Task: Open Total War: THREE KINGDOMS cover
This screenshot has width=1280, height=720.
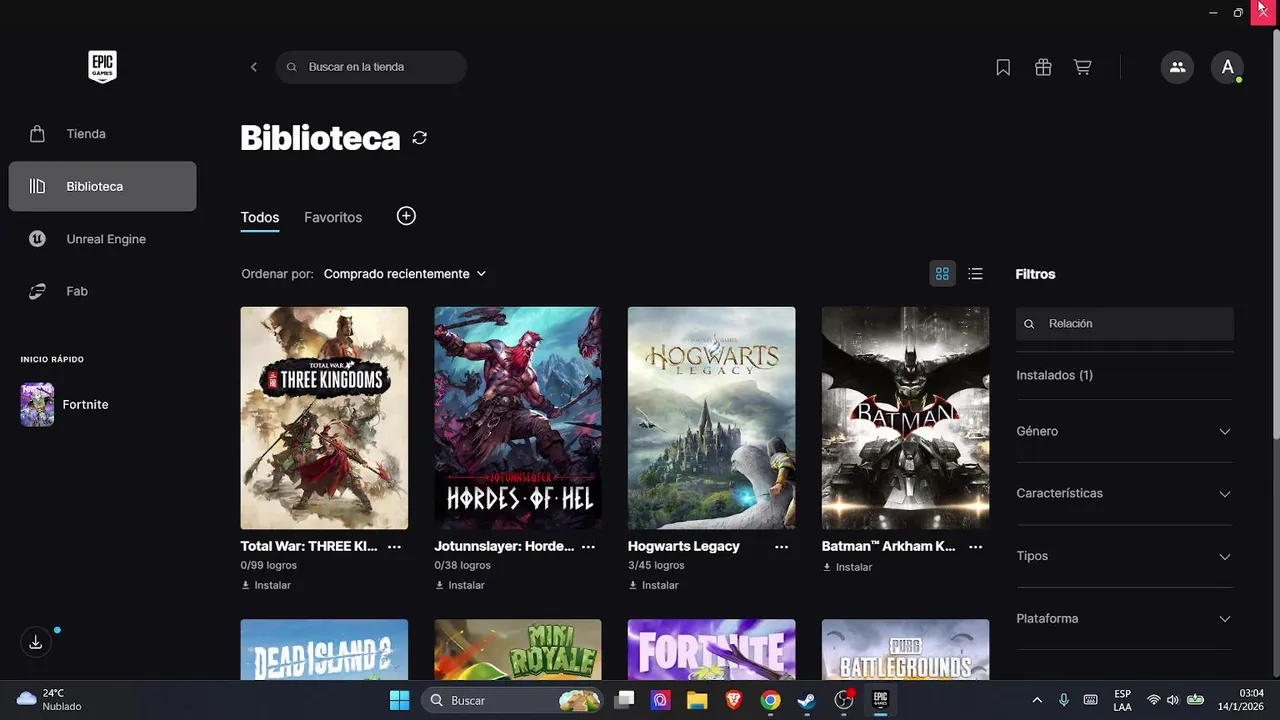Action: 324,418
